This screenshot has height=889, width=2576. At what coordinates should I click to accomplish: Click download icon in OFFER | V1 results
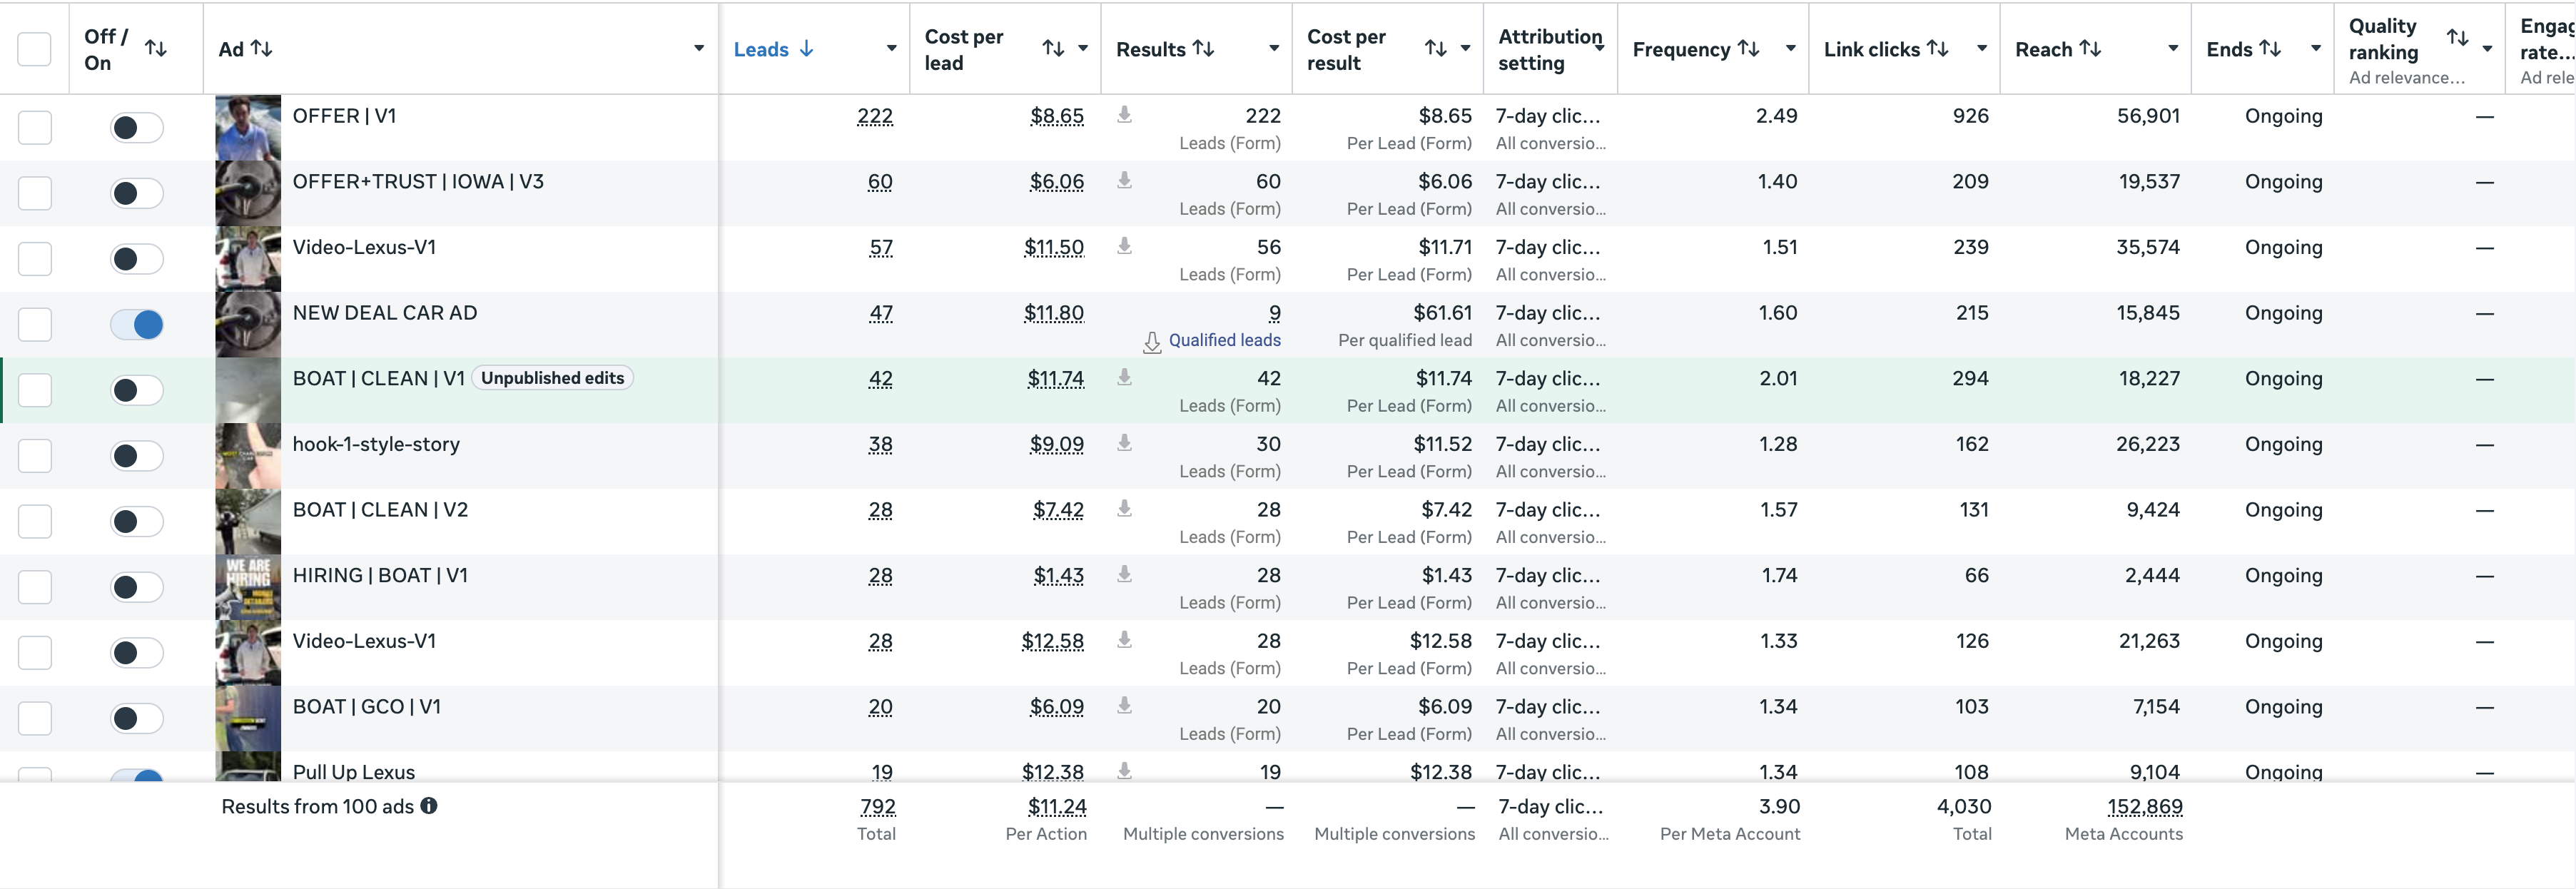[x=1124, y=115]
